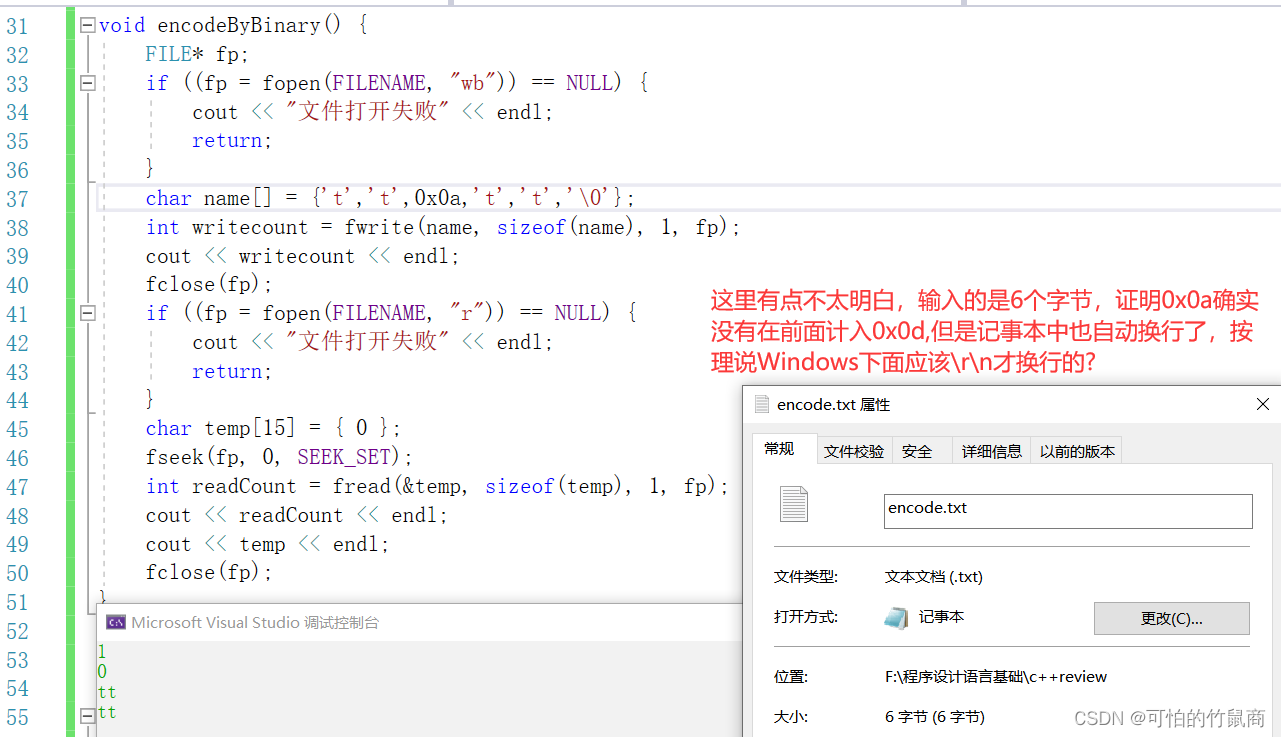Screen dimensions: 1281x737
Task: Click the 'char temp[15] = { 0 };' line
Action: [x=273, y=428]
